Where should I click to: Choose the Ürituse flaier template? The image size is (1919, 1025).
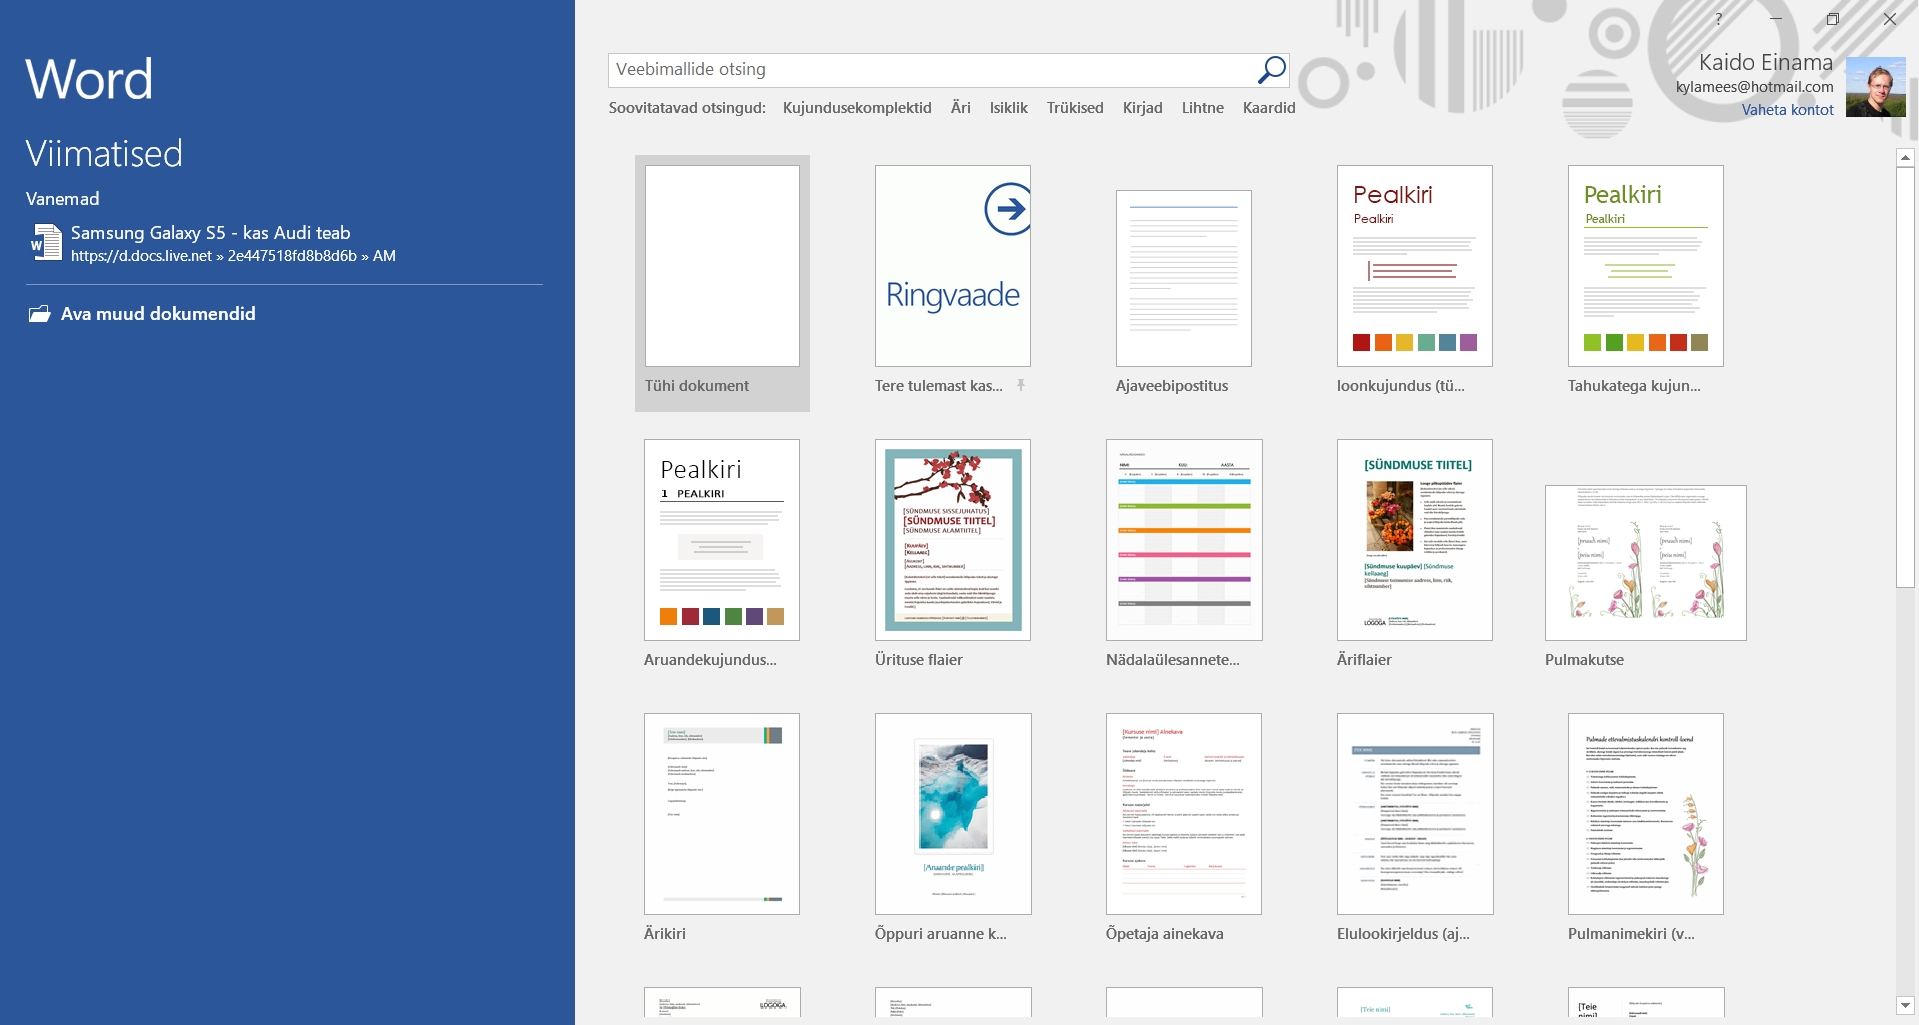(953, 540)
